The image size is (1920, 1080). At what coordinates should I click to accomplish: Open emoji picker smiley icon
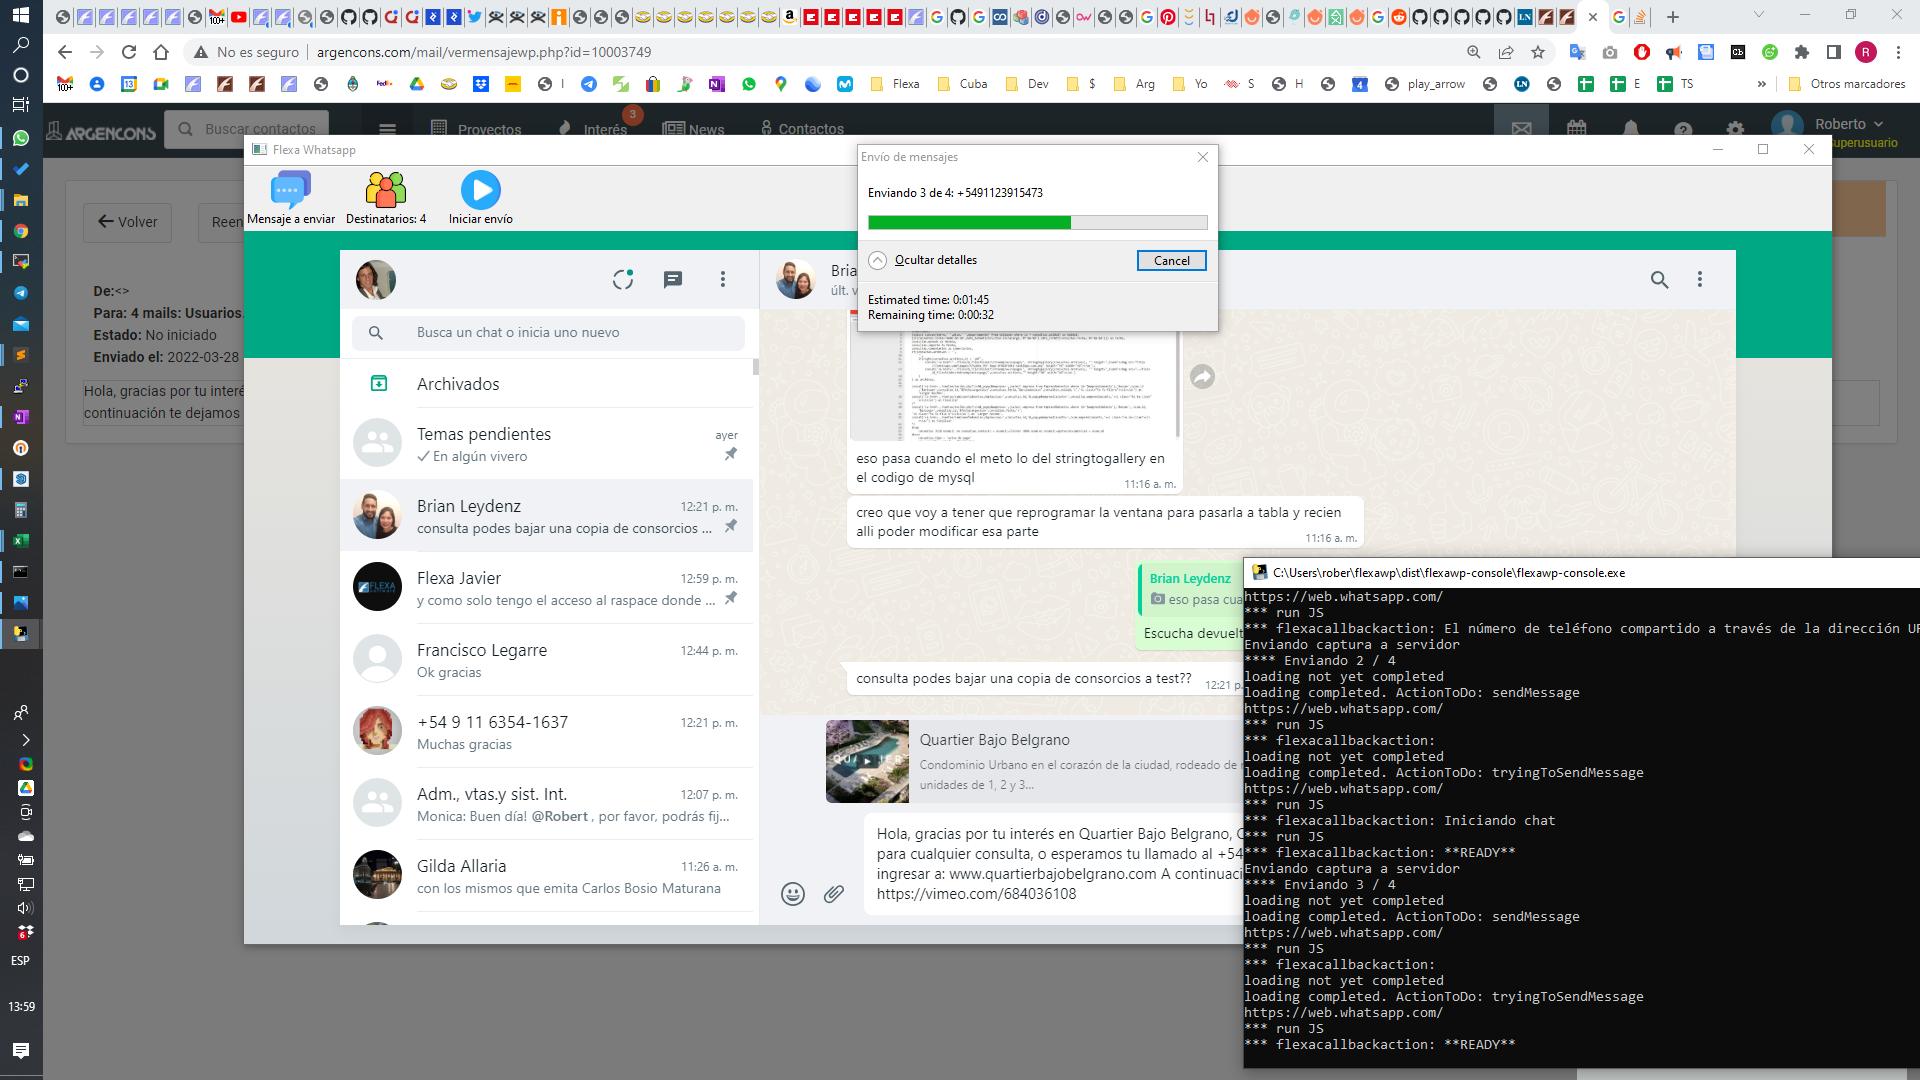(793, 894)
